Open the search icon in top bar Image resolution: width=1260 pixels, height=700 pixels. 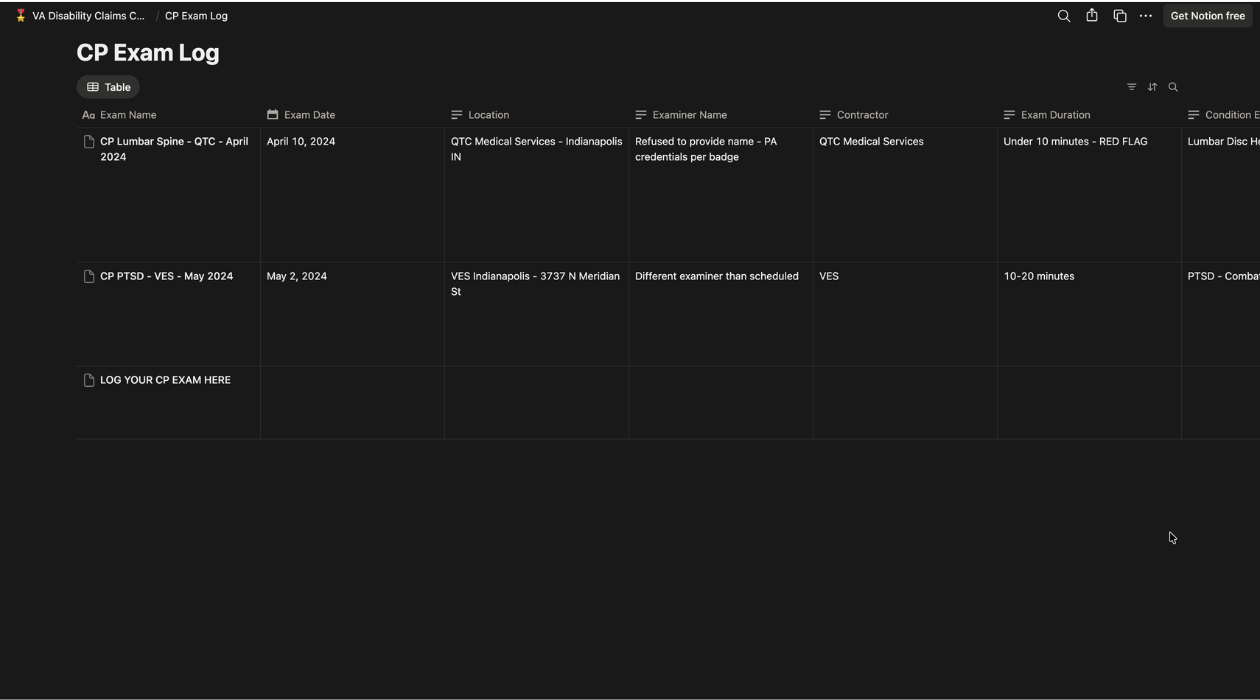click(x=1064, y=16)
